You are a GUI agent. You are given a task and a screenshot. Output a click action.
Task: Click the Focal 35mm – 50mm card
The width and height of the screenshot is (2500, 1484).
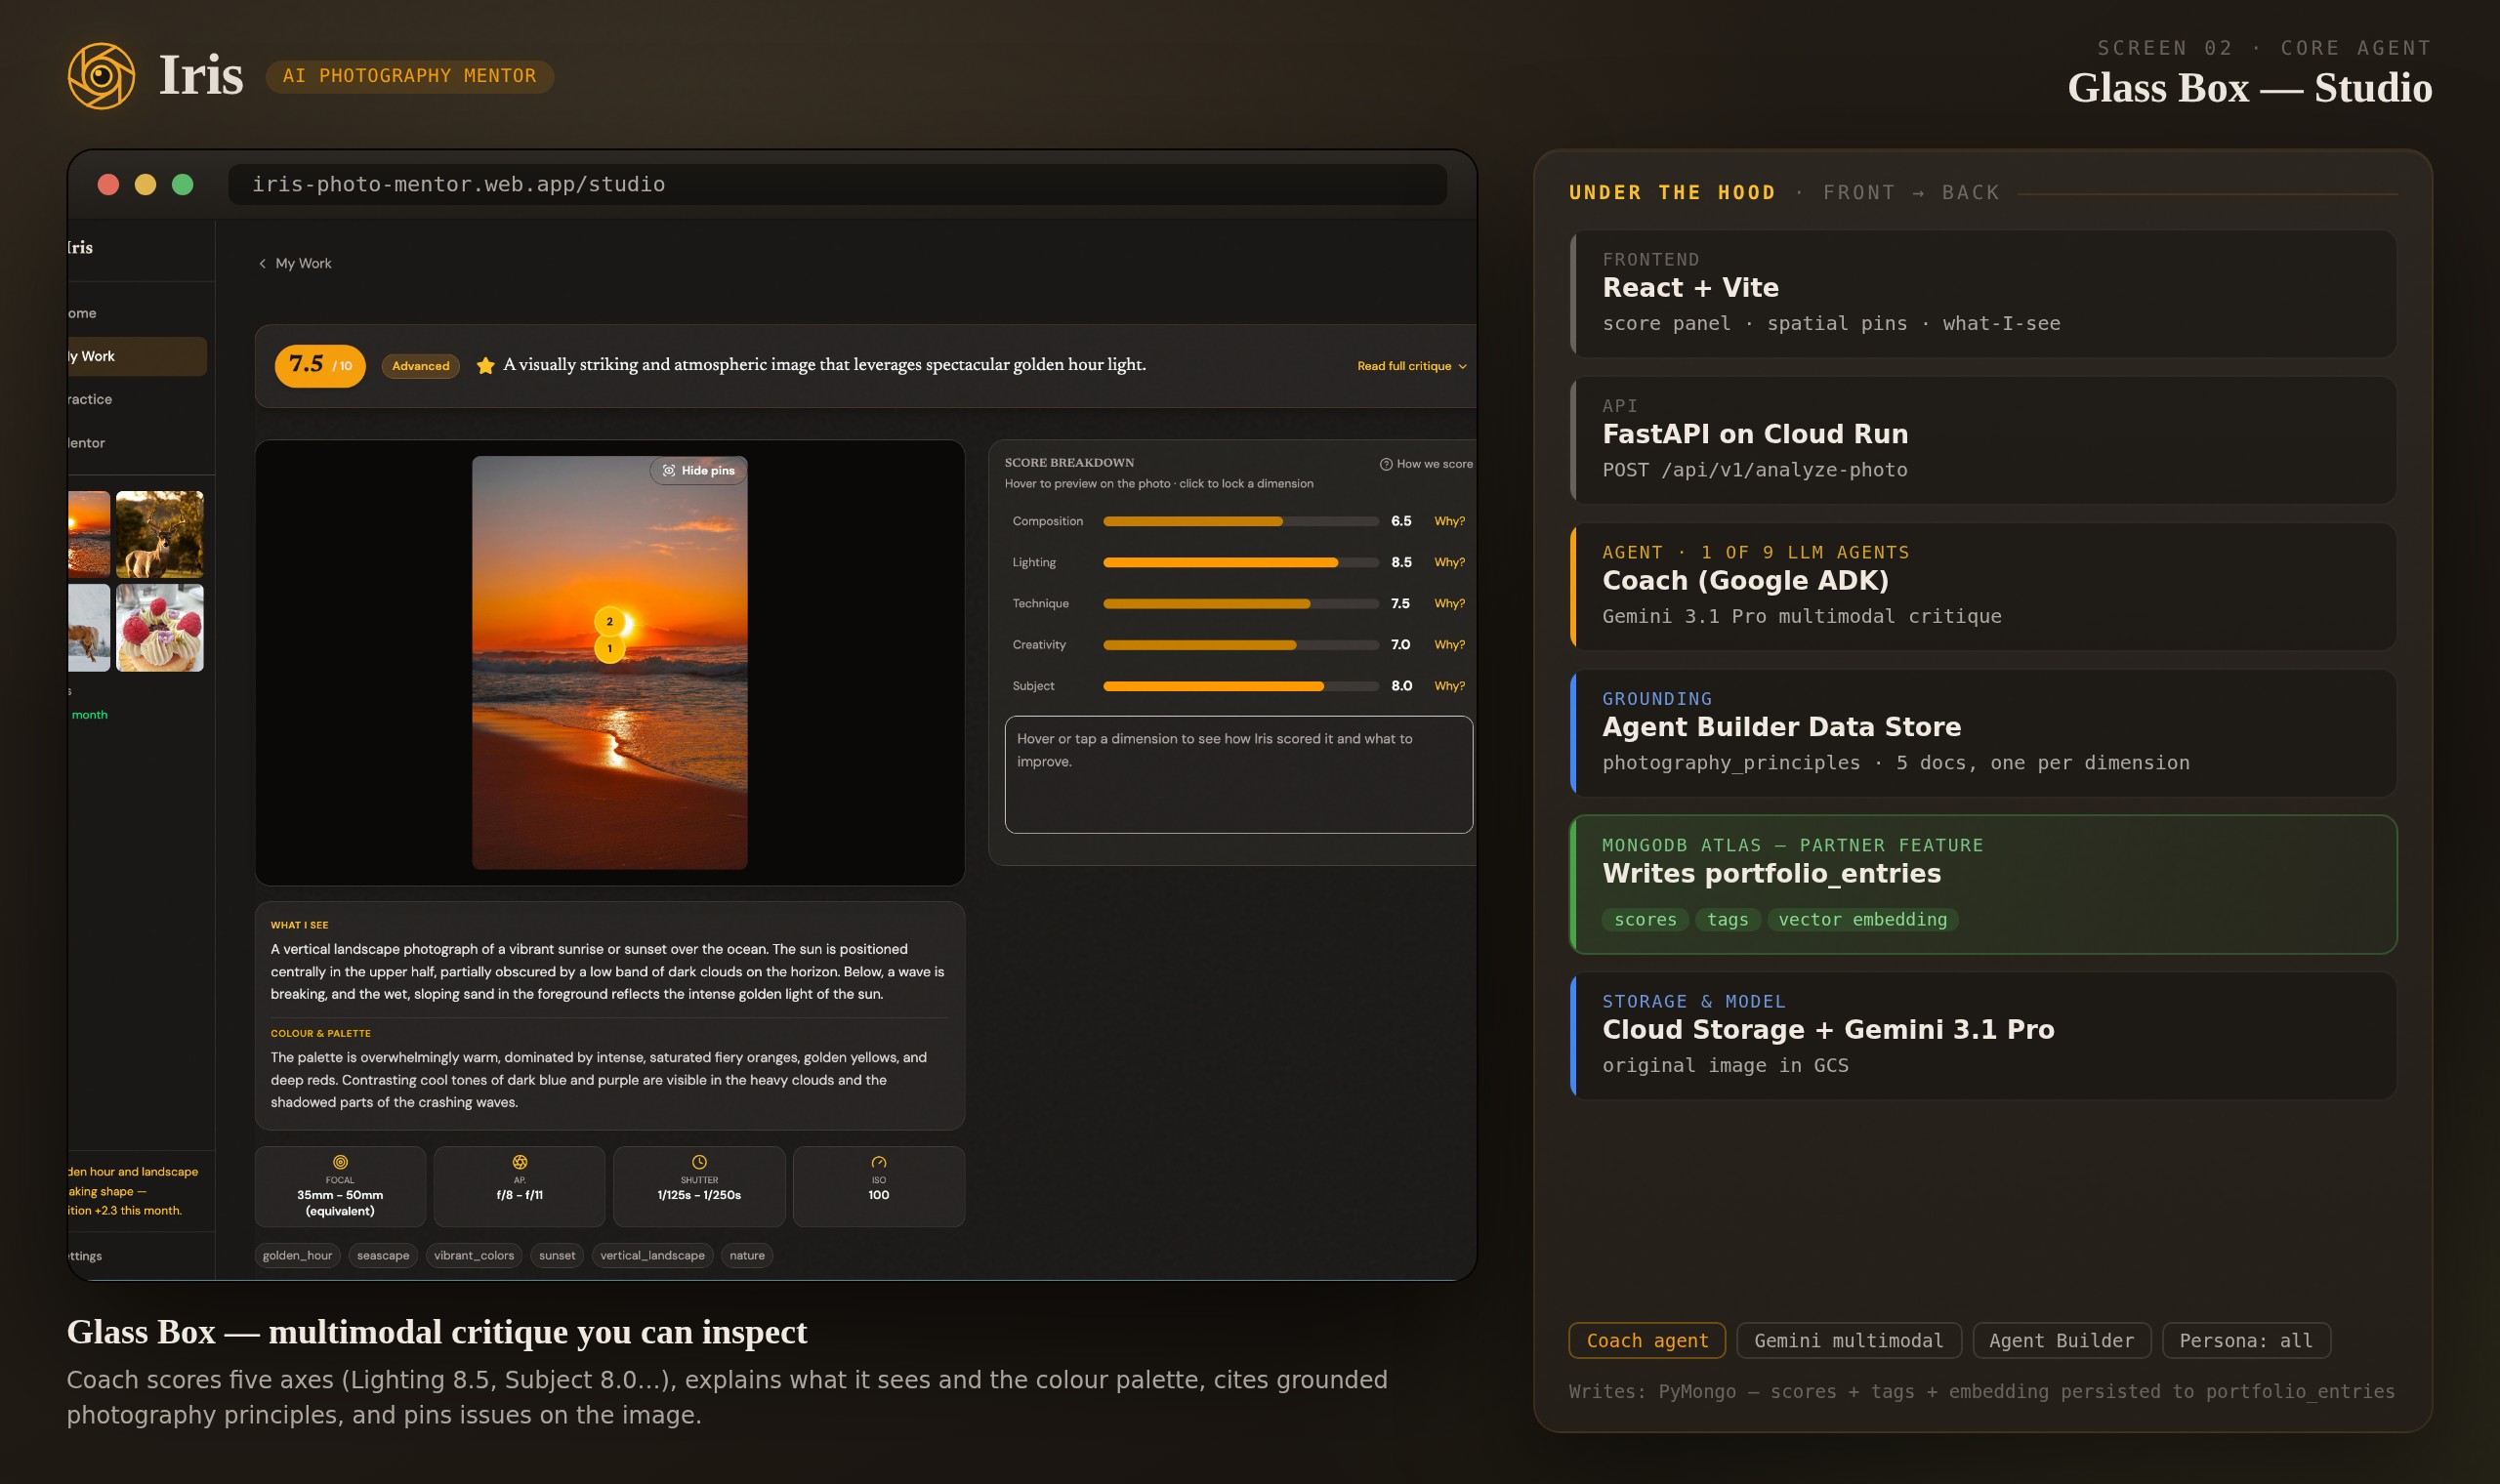(340, 1186)
